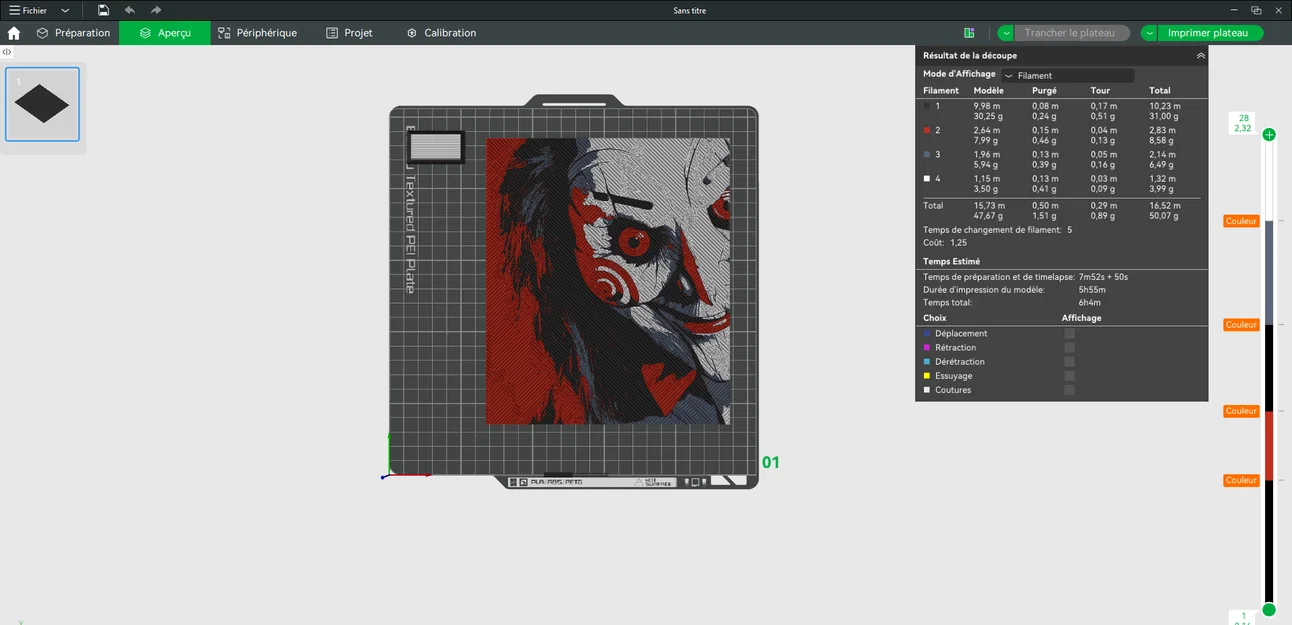Viewport: 1292px width, 625px height.
Task: Show Coutures by ticking its checkbox
Action: 1069,390
